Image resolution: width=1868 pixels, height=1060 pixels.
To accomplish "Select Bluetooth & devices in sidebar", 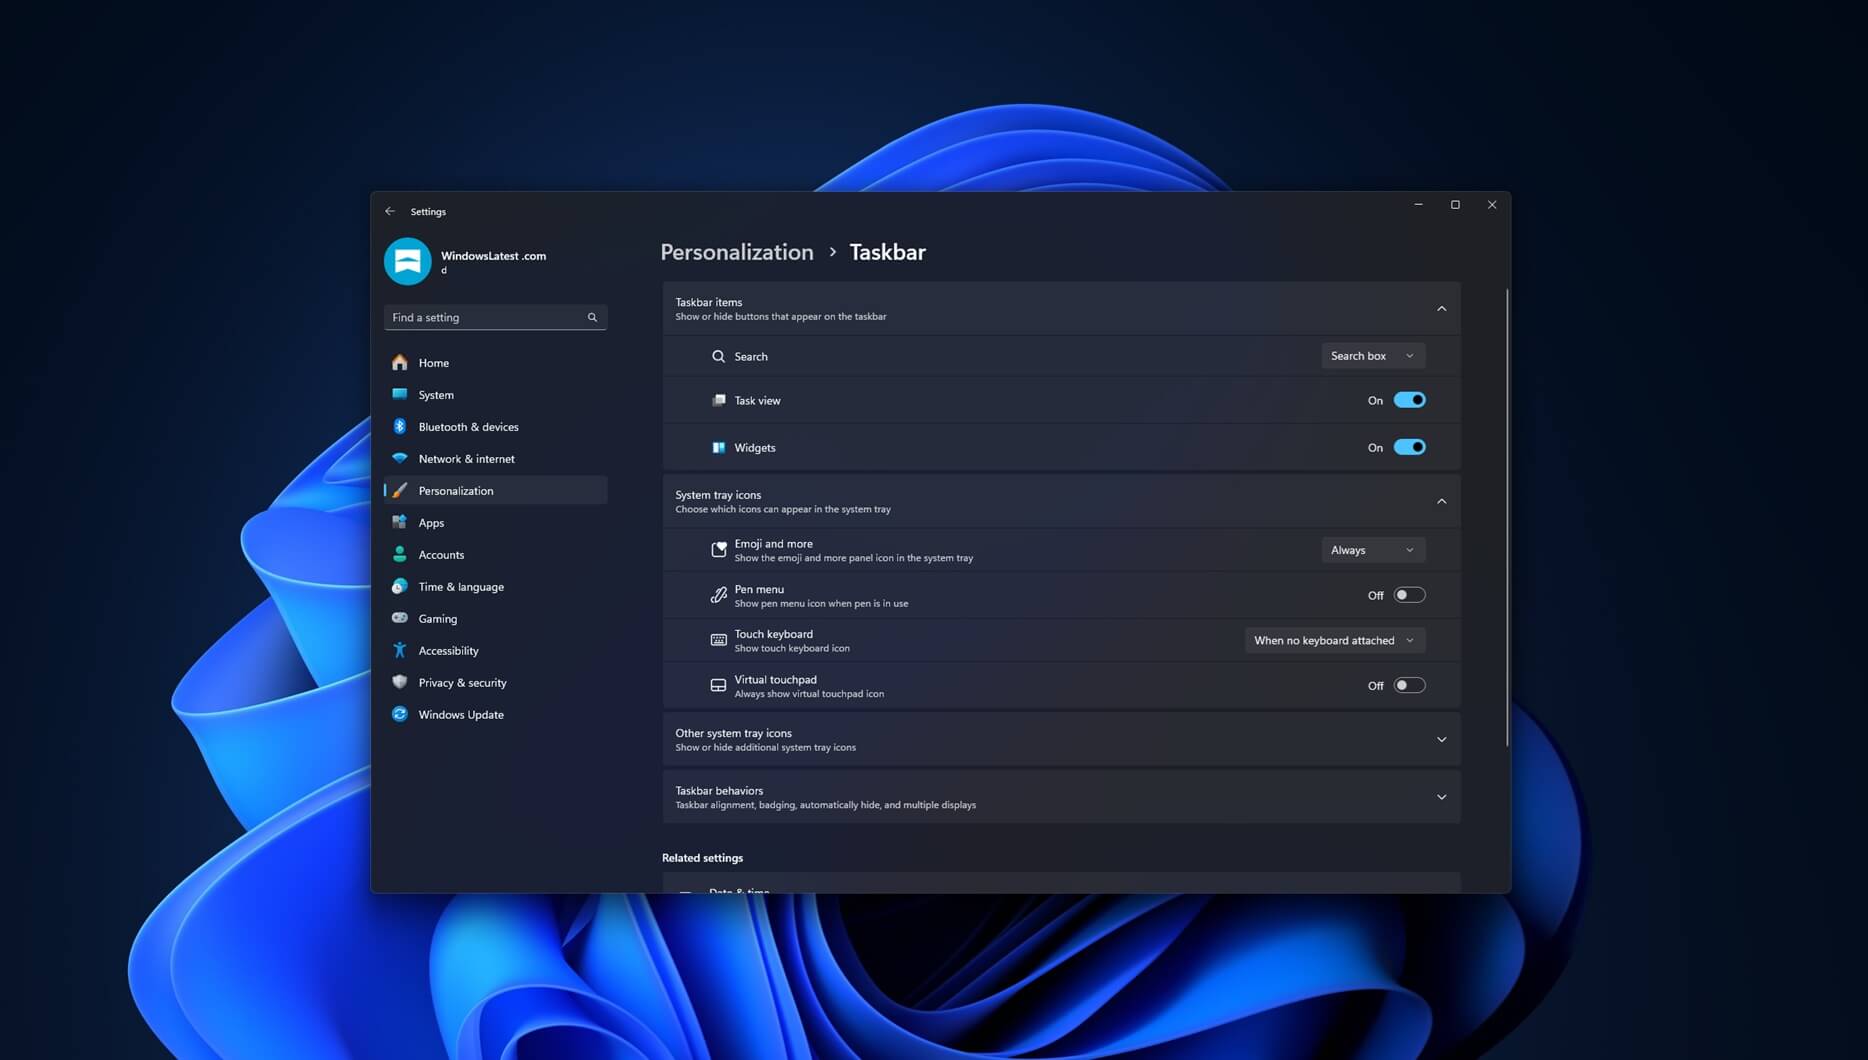I will click(468, 426).
